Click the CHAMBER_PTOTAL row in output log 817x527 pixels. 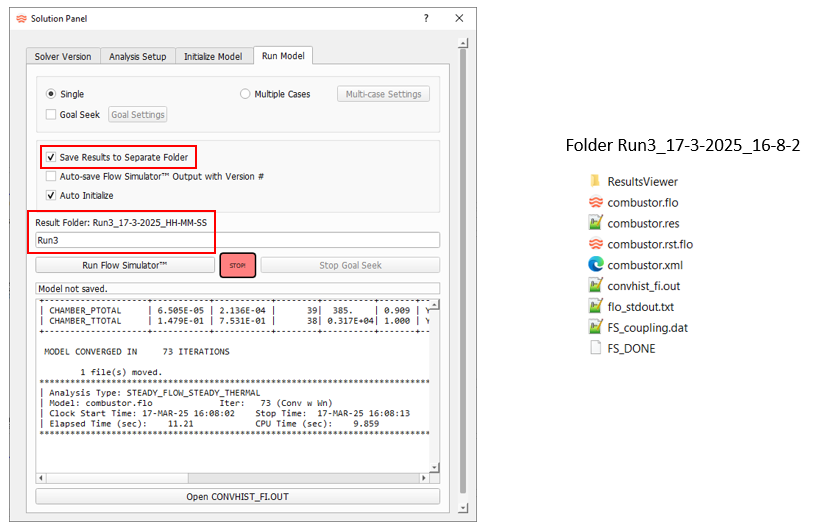(x=234, y=311)
